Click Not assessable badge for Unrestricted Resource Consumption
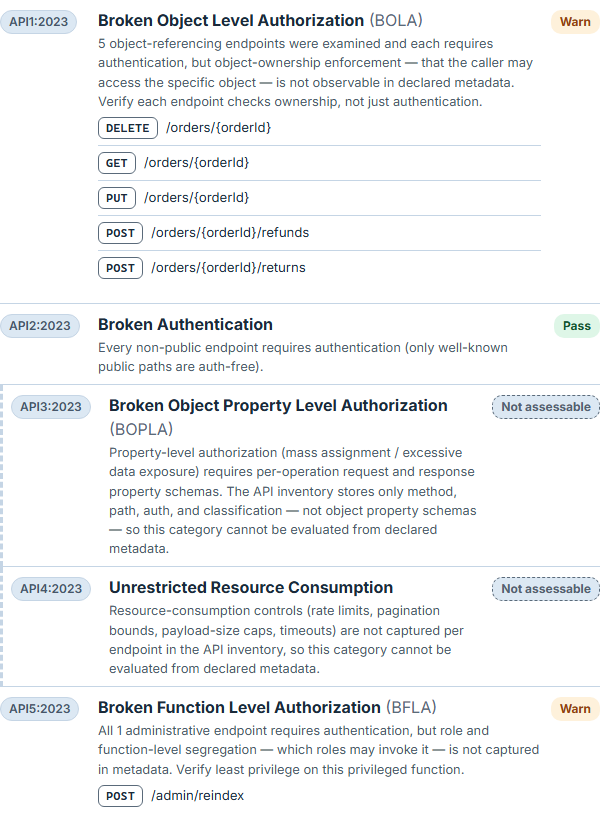 [546, 589]
